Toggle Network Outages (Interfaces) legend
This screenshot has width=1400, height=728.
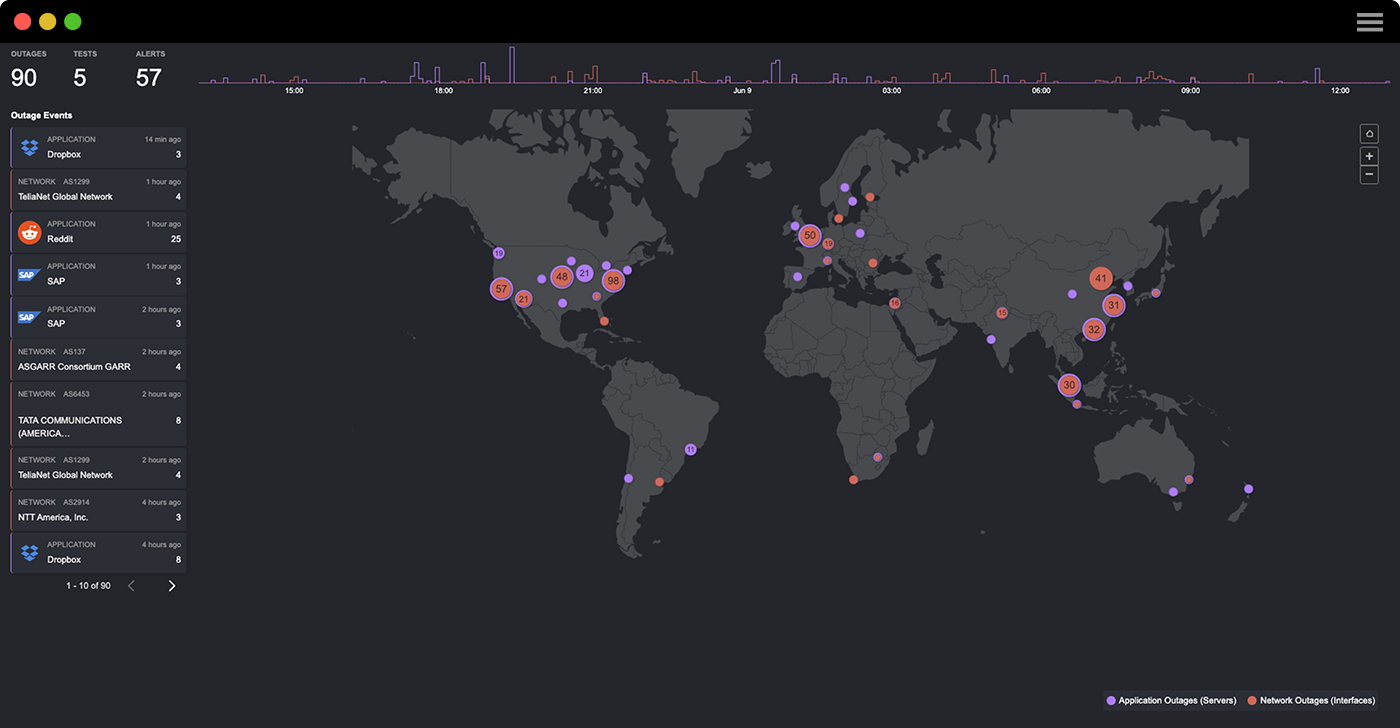pyautogui.click(x=1311, y=700)
